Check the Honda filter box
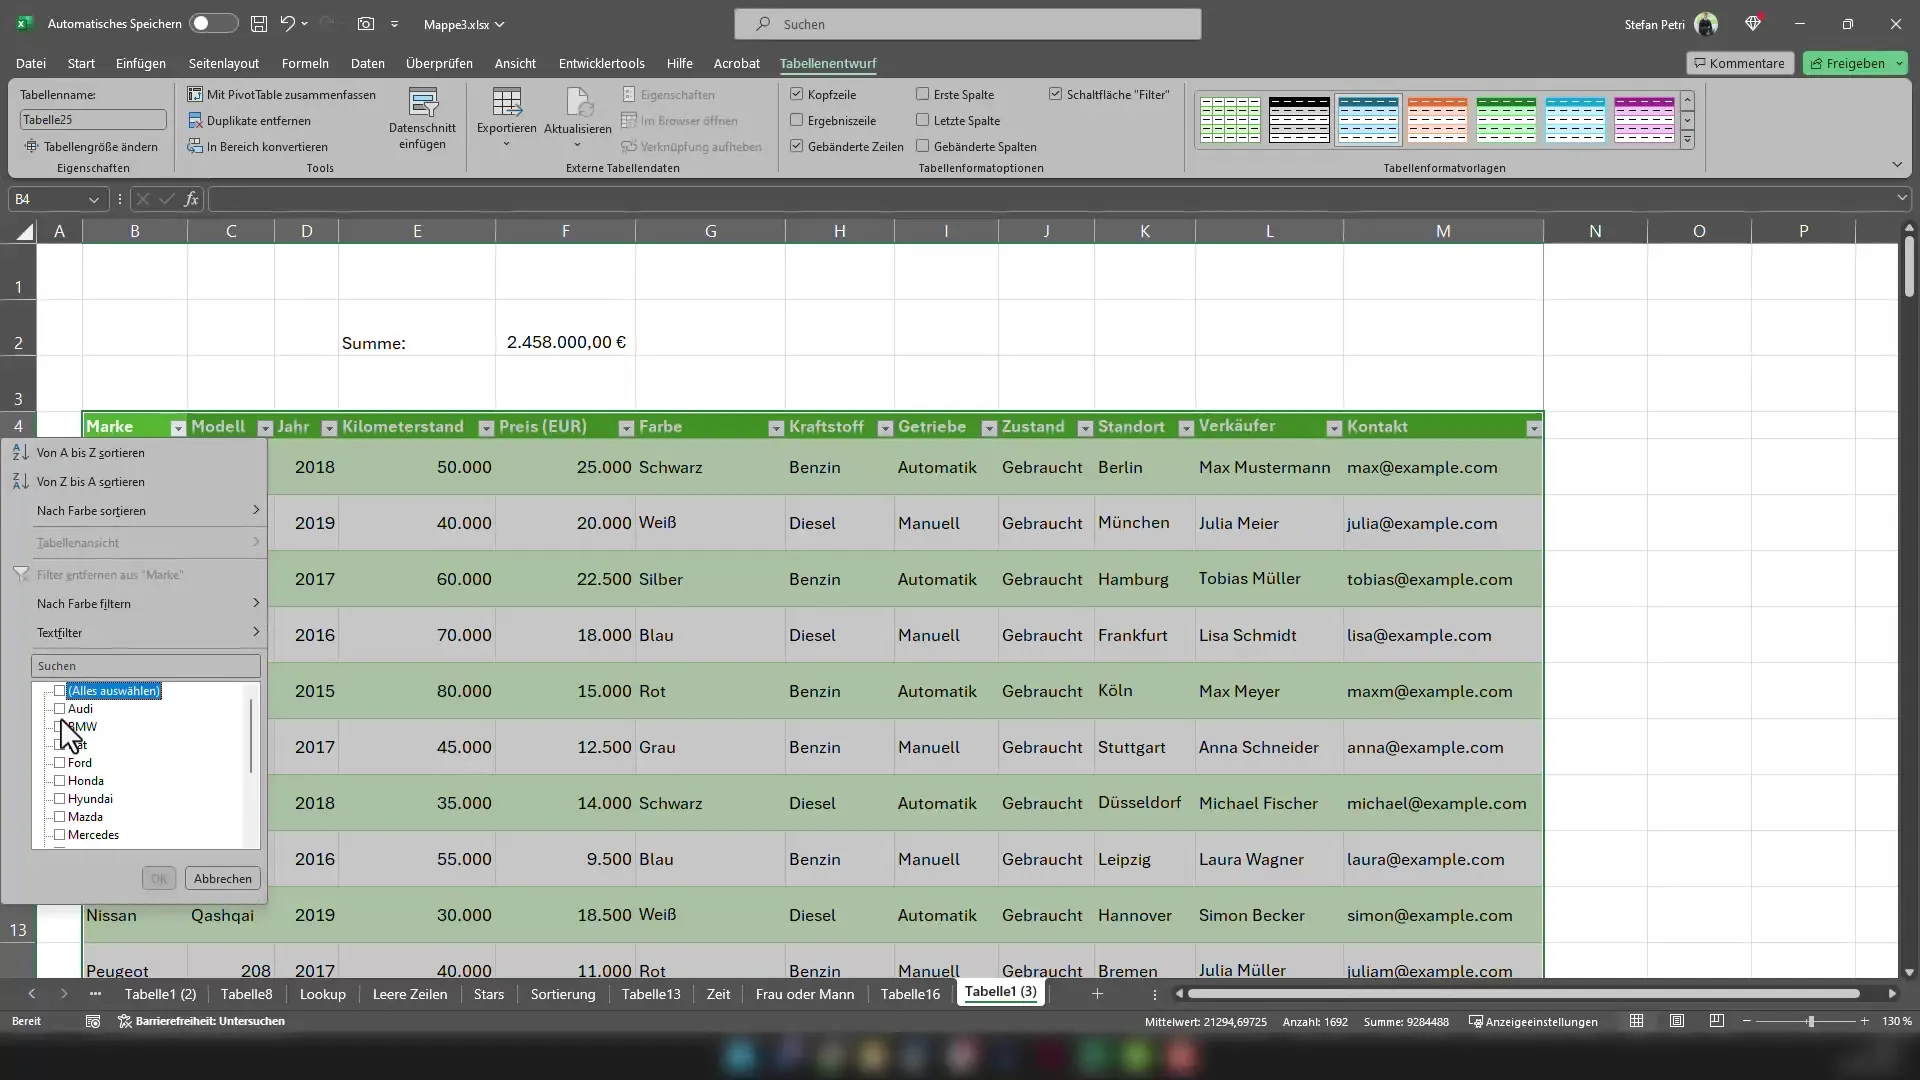This screenshot has height=1080, width=1920. click(x=60, y=780)
